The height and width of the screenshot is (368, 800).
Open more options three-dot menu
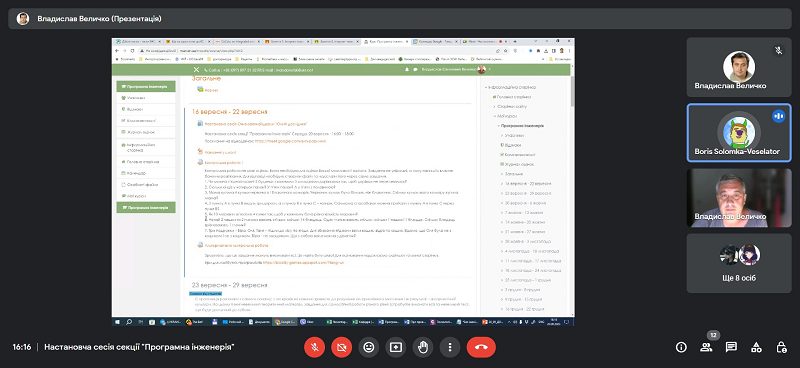450,348
